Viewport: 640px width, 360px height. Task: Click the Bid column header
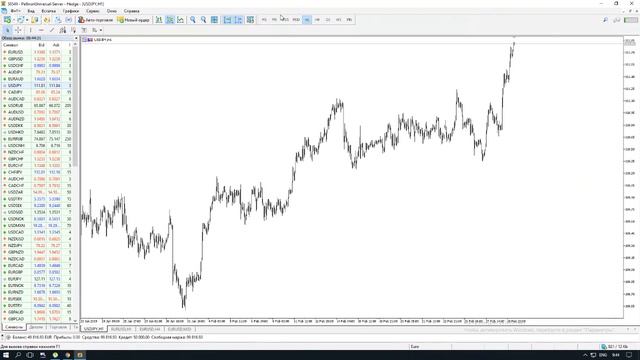pos(41,45)
